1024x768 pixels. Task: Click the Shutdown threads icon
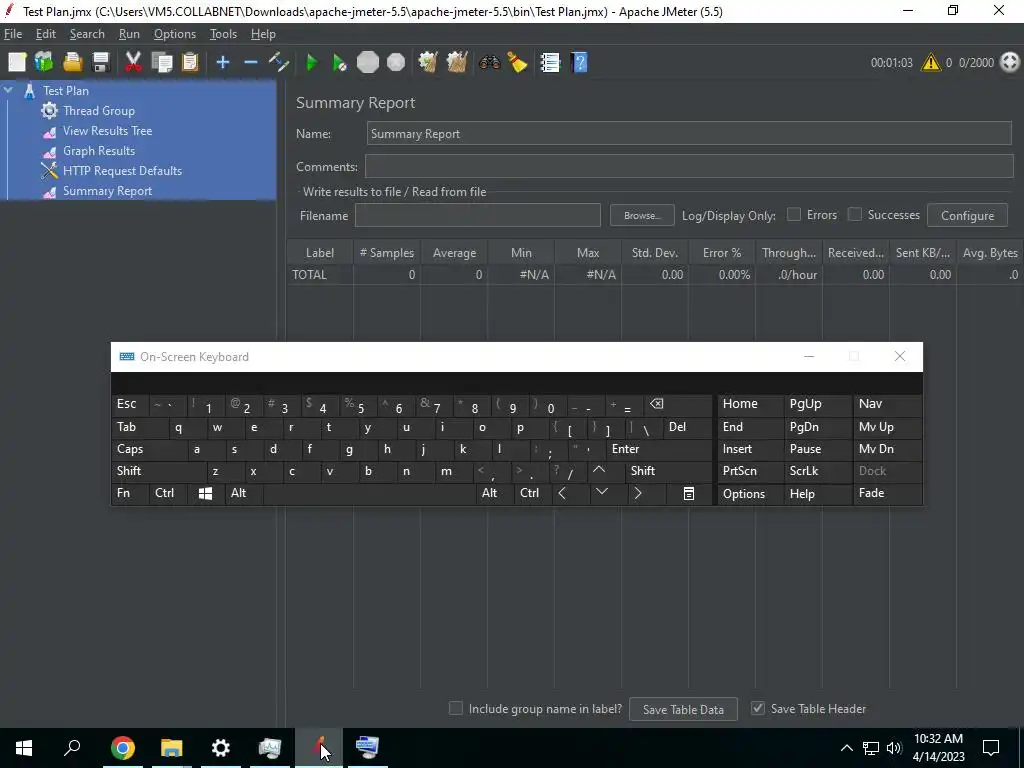coord(396,63)
